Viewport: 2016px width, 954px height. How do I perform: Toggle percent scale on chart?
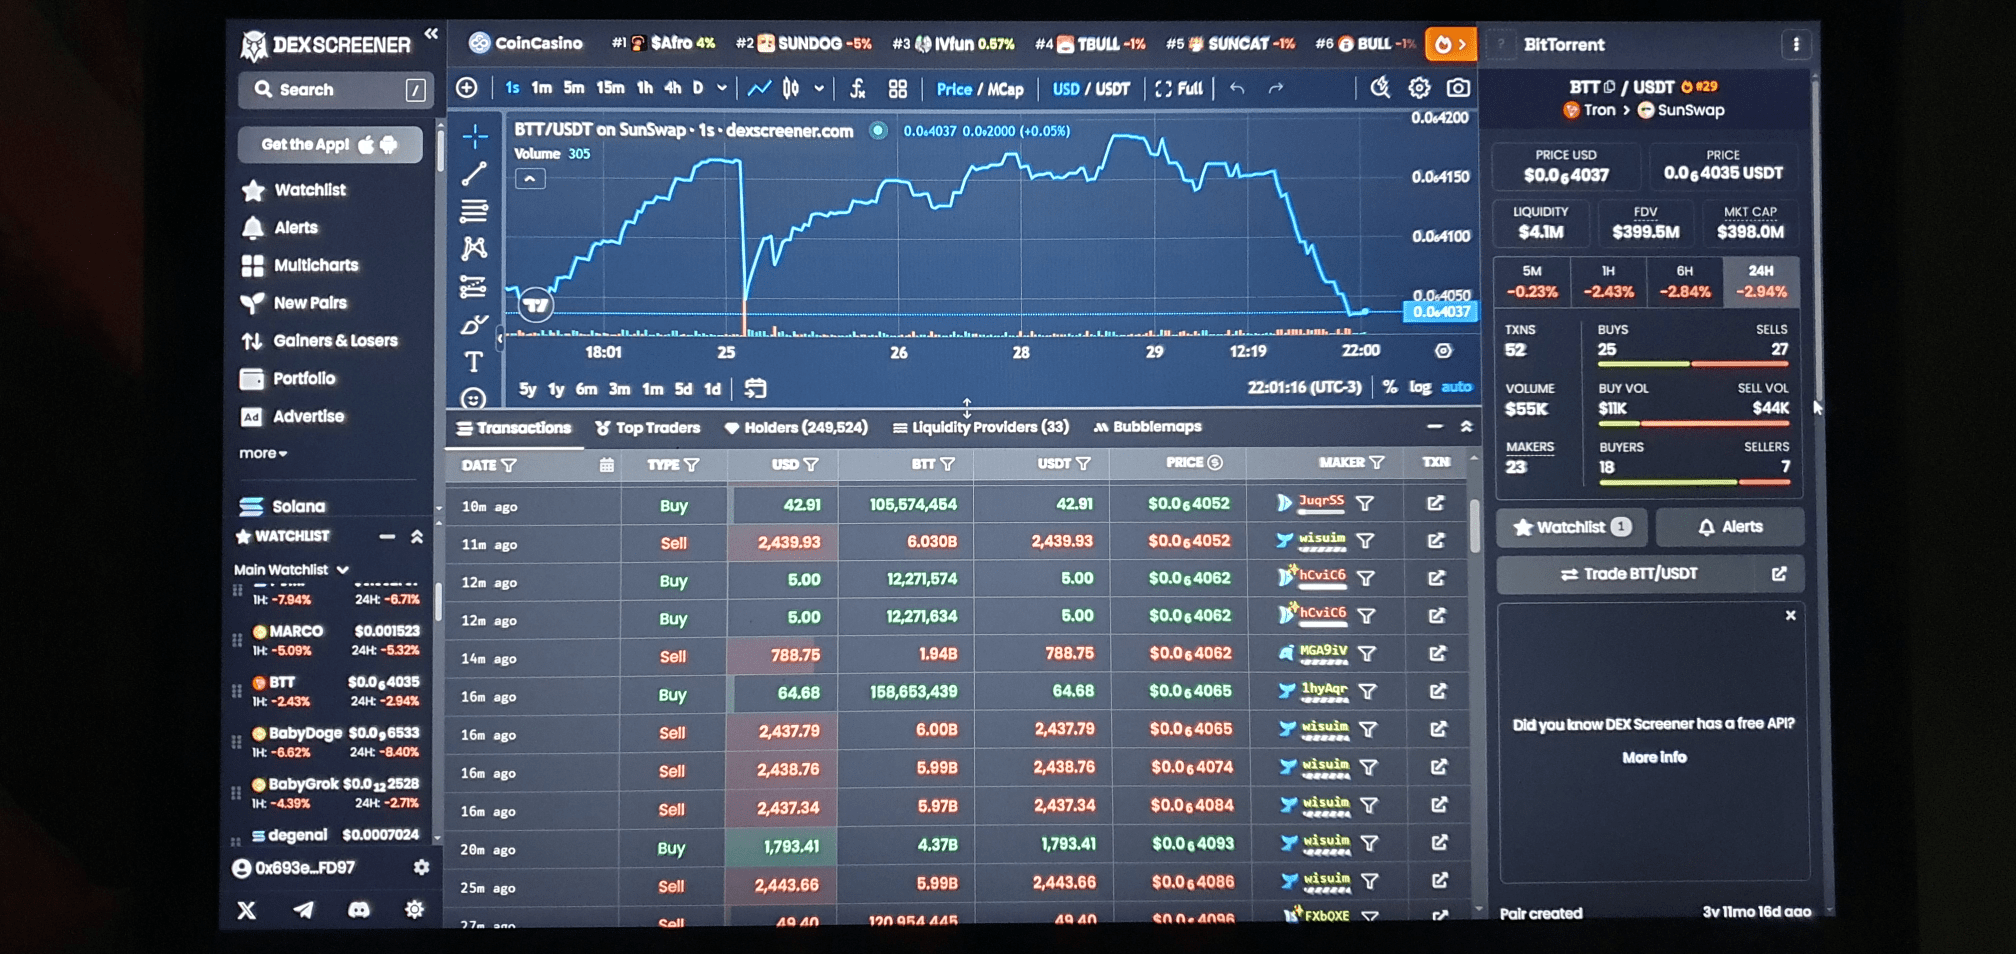pos(1390,387)
